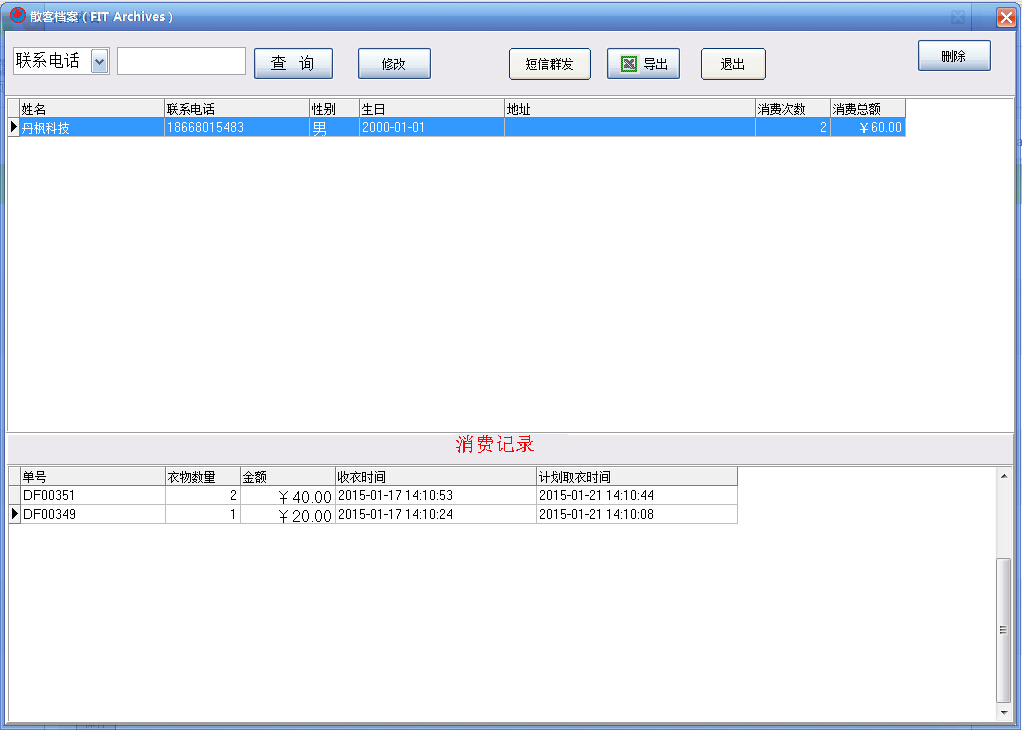This screenshot has height=730, width=1022.
Task: Click the 退出 button
Action: [x=733, y=64]
